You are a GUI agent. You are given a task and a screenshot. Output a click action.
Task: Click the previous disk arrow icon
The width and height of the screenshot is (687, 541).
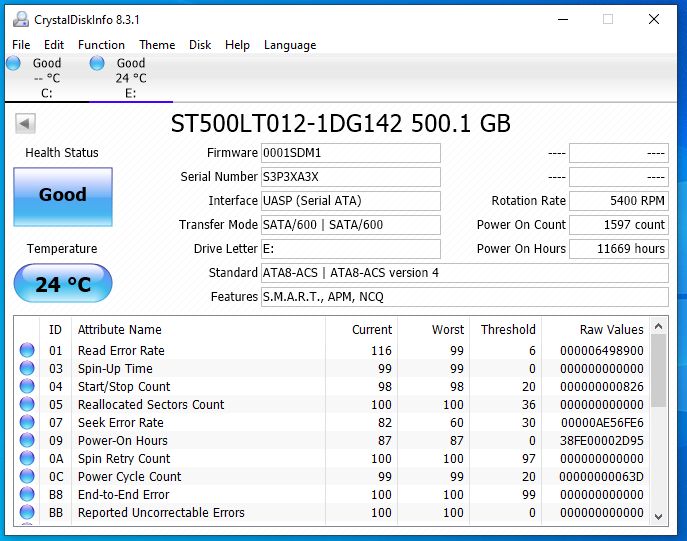coord(26,123)
